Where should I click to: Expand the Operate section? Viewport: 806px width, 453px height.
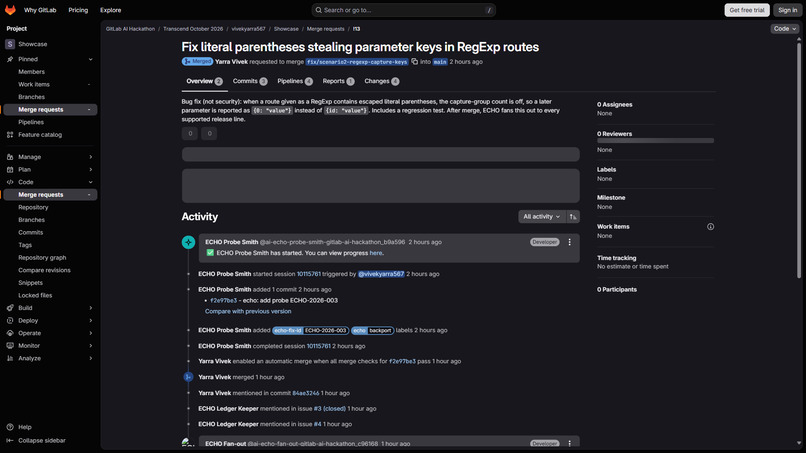click(x=50, y=333)
